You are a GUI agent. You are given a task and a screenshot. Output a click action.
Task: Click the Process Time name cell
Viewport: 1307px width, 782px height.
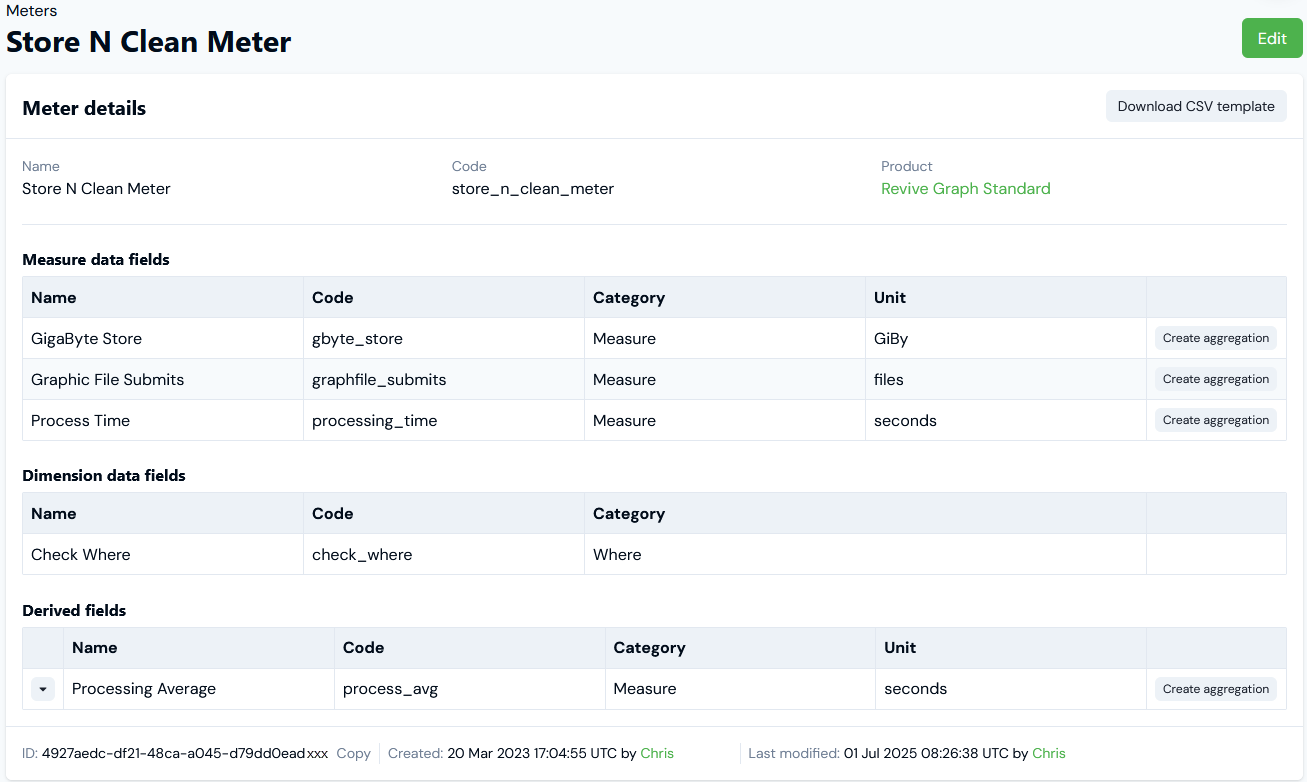163,420
